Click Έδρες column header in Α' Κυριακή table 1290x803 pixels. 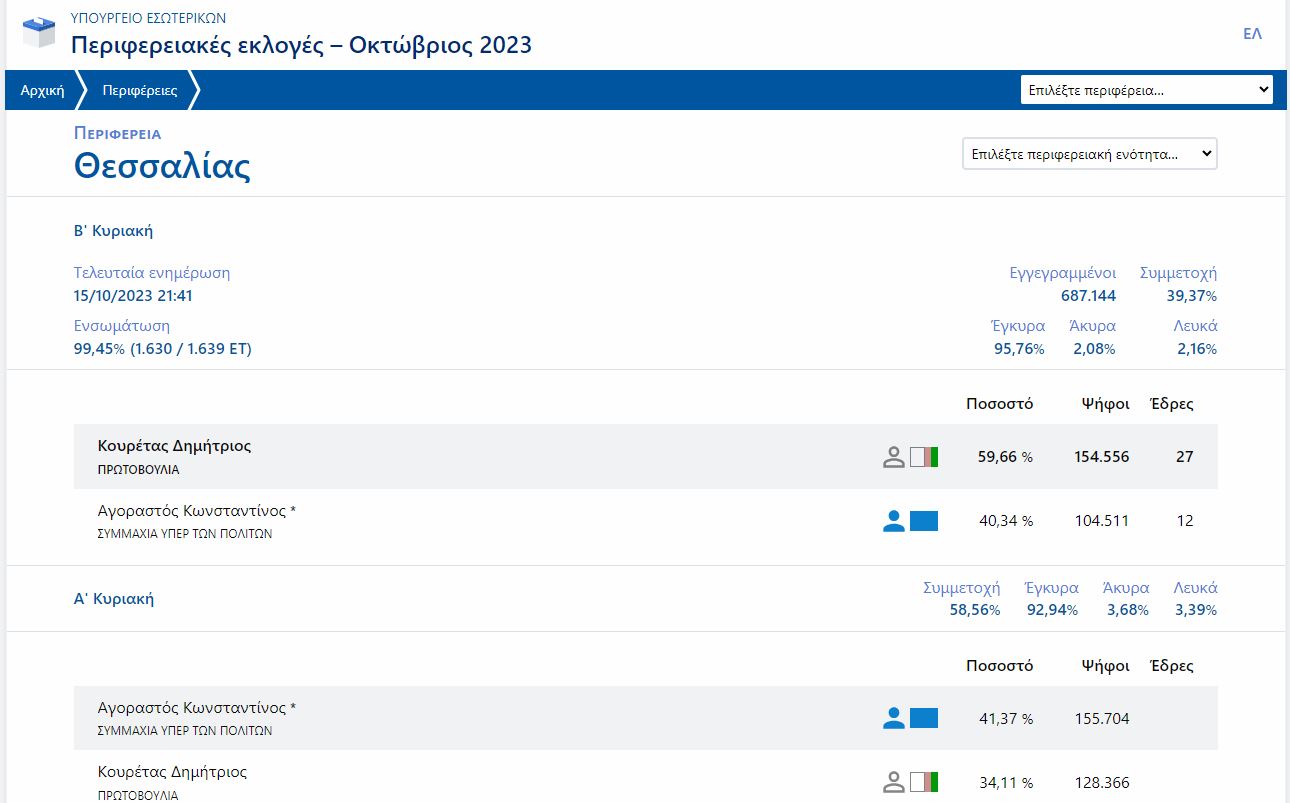1172,665
